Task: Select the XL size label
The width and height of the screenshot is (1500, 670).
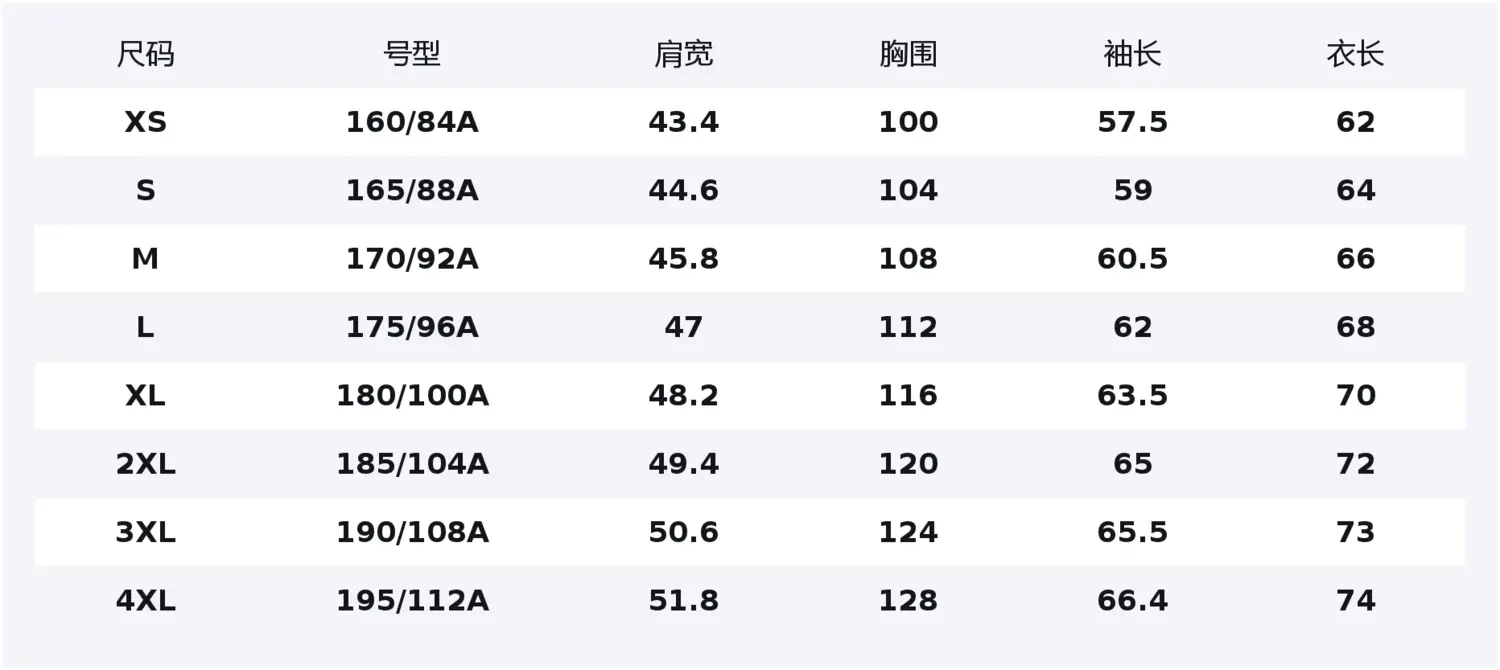Action: (145, 396)
